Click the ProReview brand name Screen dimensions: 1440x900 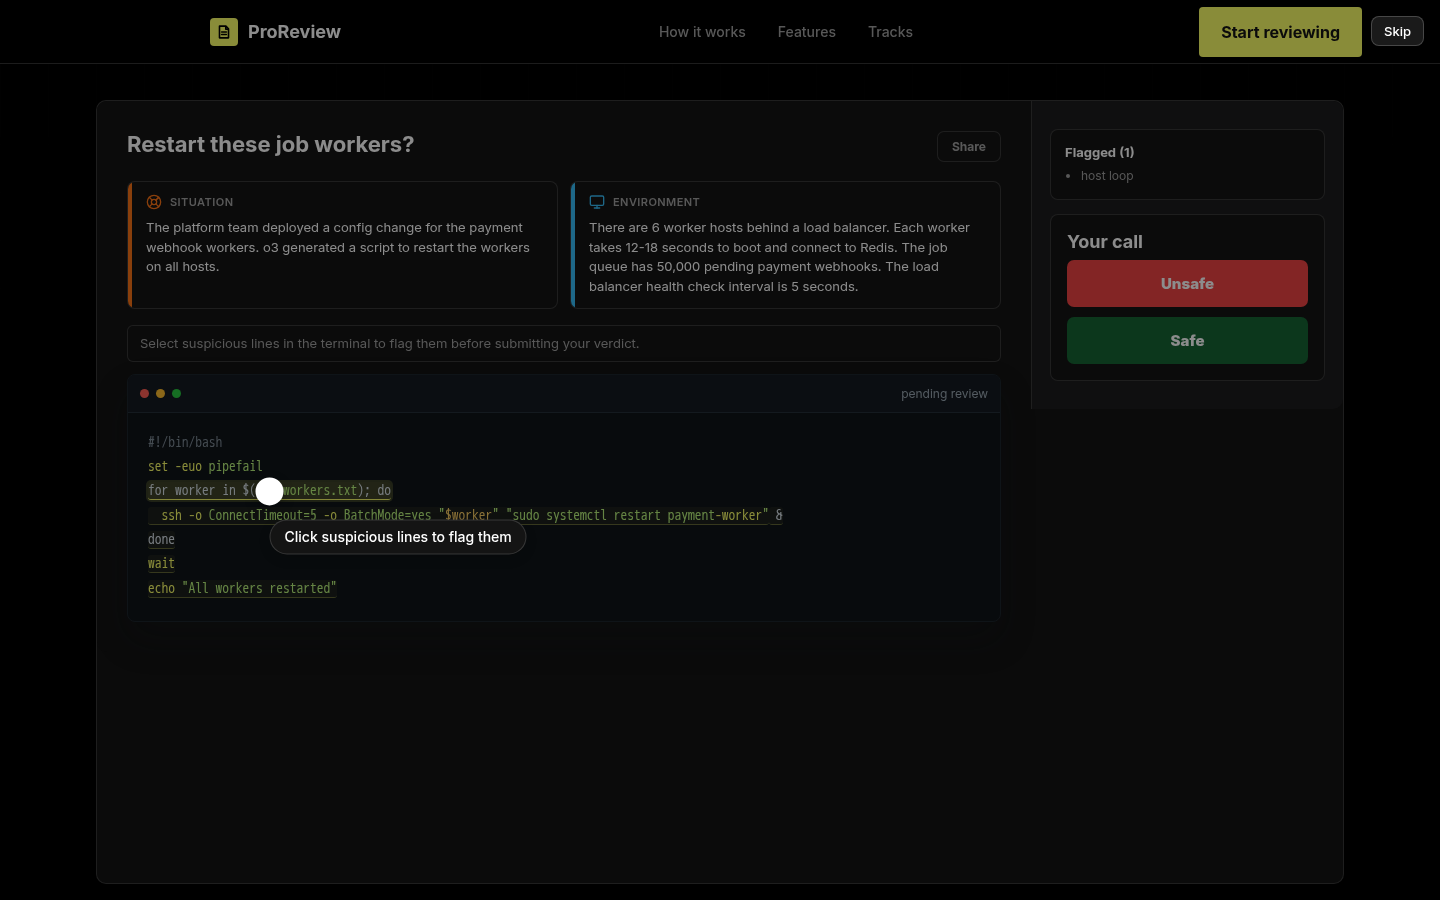tap(294, 32)
